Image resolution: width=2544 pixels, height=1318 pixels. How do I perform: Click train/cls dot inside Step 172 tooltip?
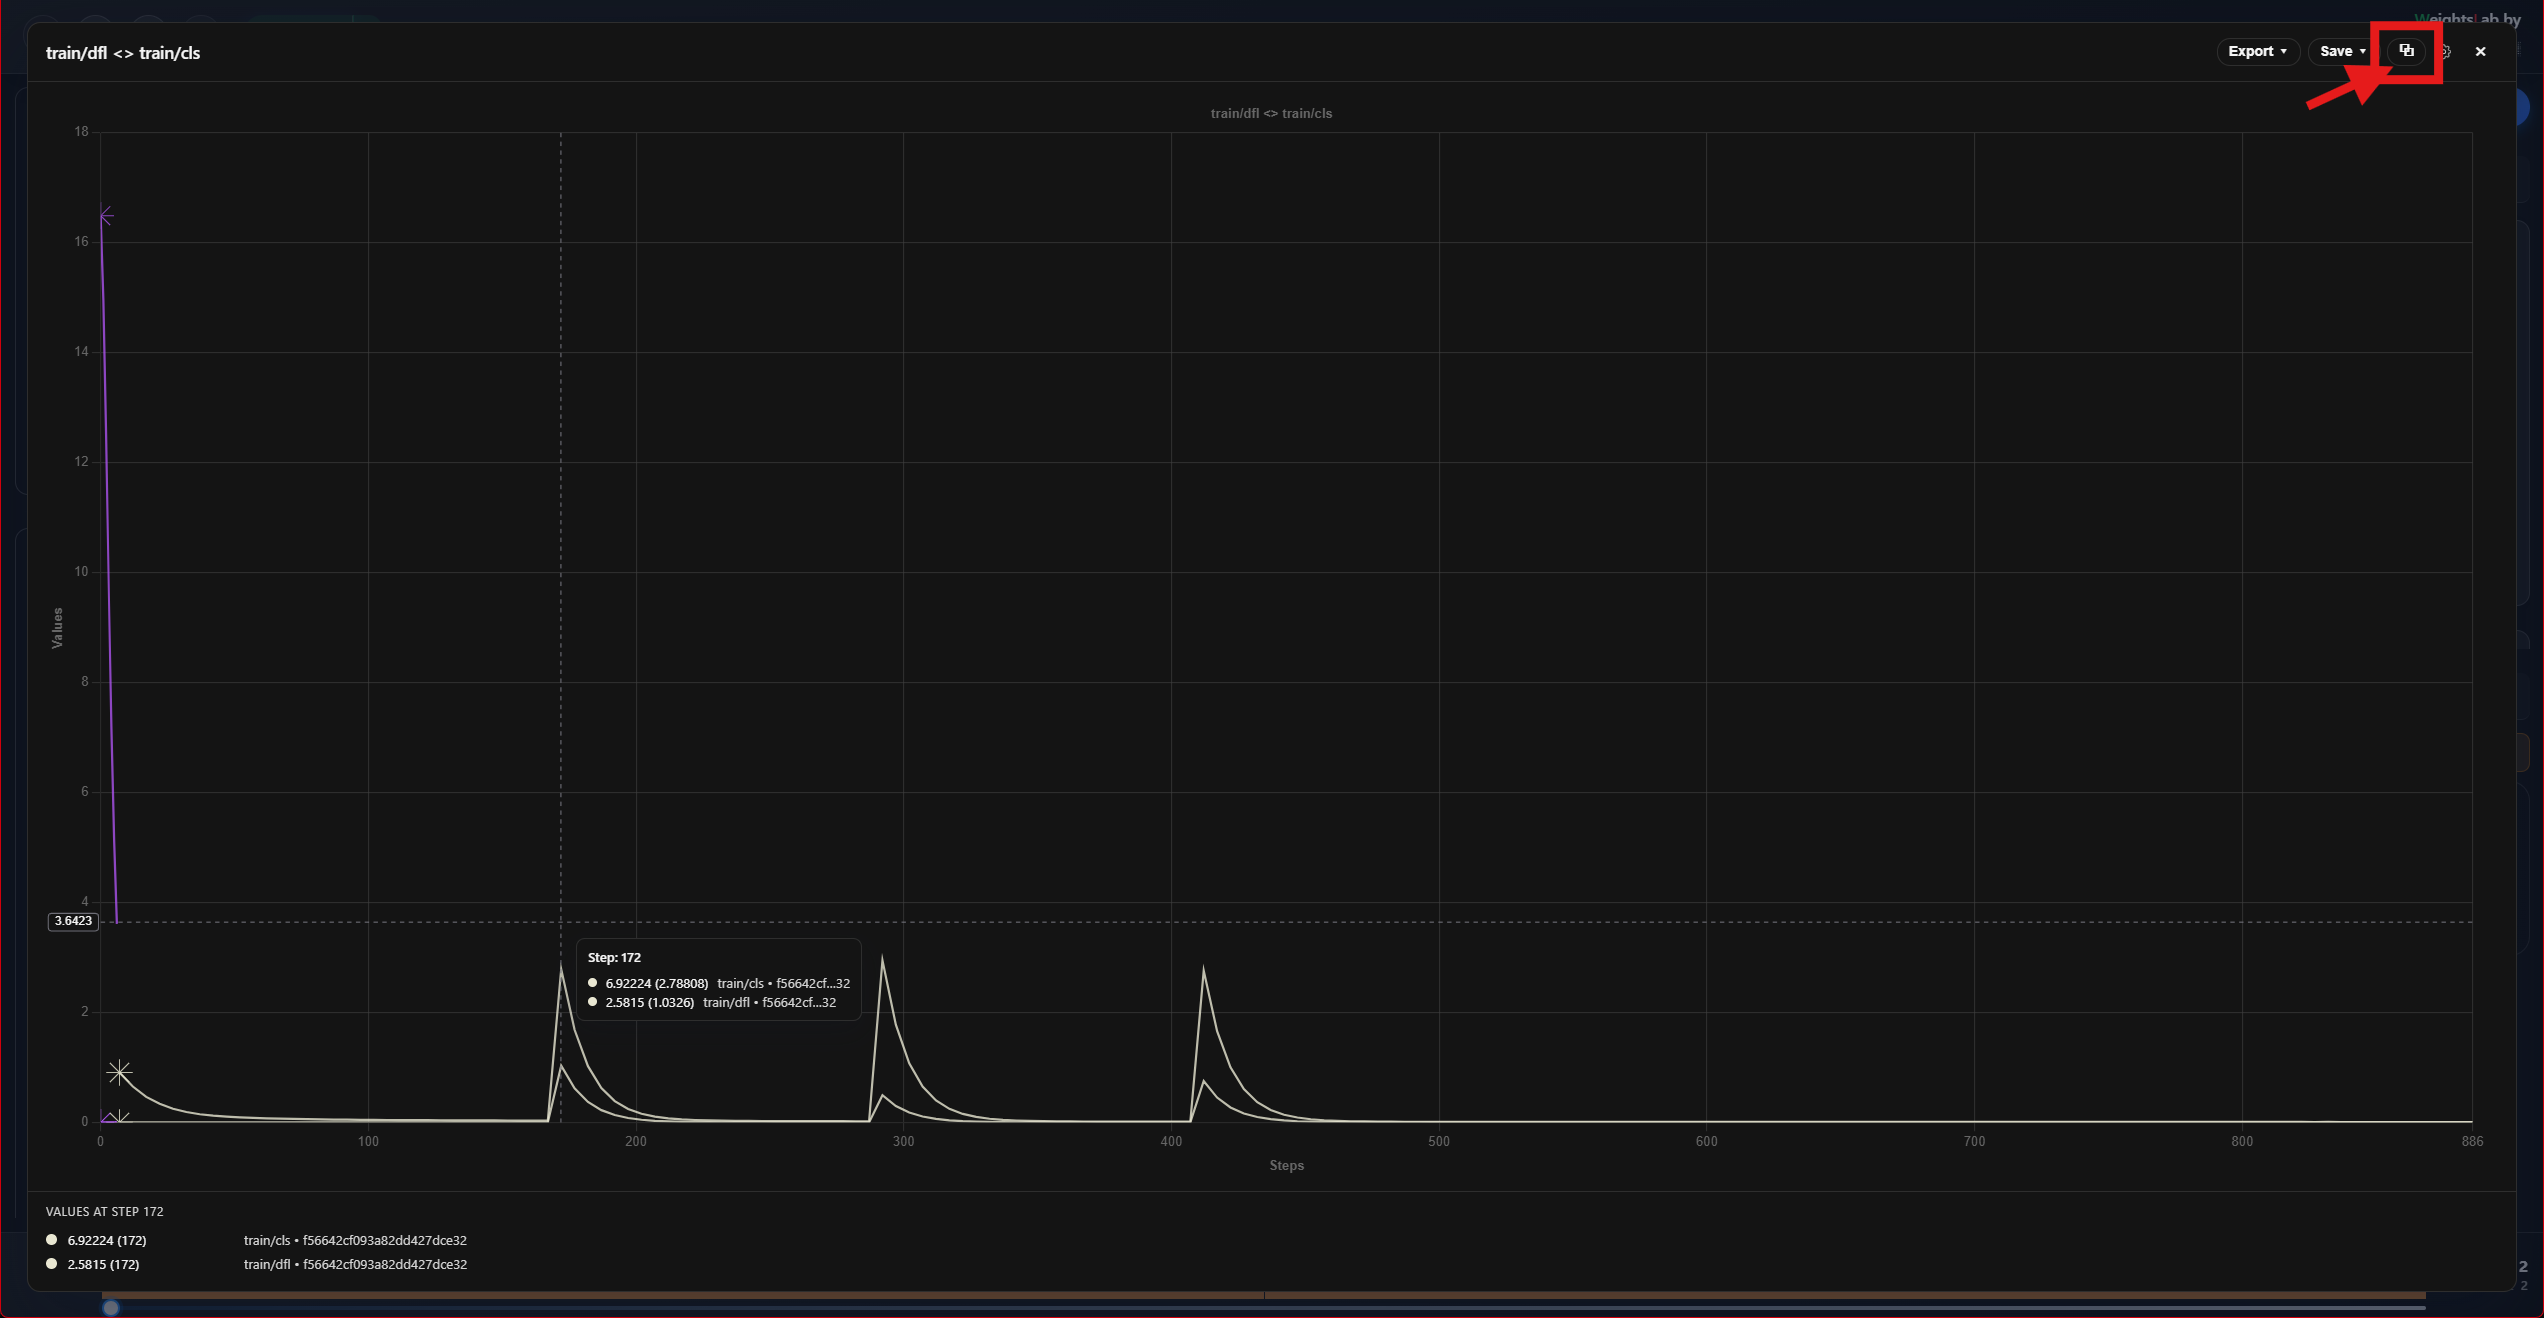coord(593,983)
